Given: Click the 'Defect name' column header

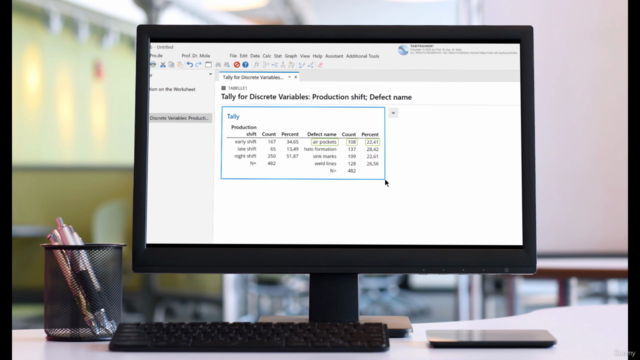Looking at the screenshot, I should pos(322,134).
